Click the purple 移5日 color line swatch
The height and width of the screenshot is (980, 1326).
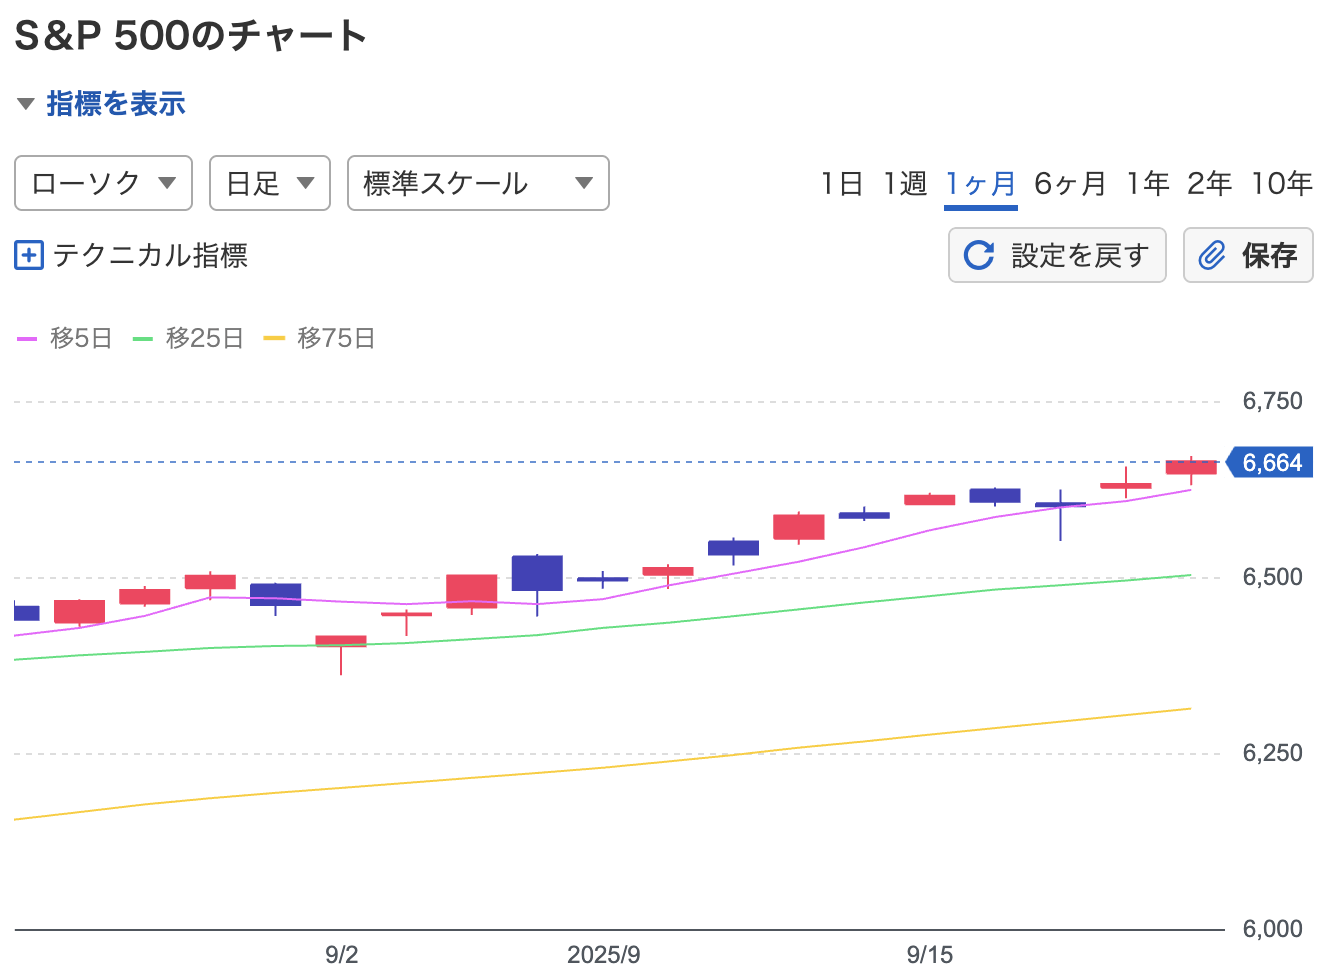[27, 339]
